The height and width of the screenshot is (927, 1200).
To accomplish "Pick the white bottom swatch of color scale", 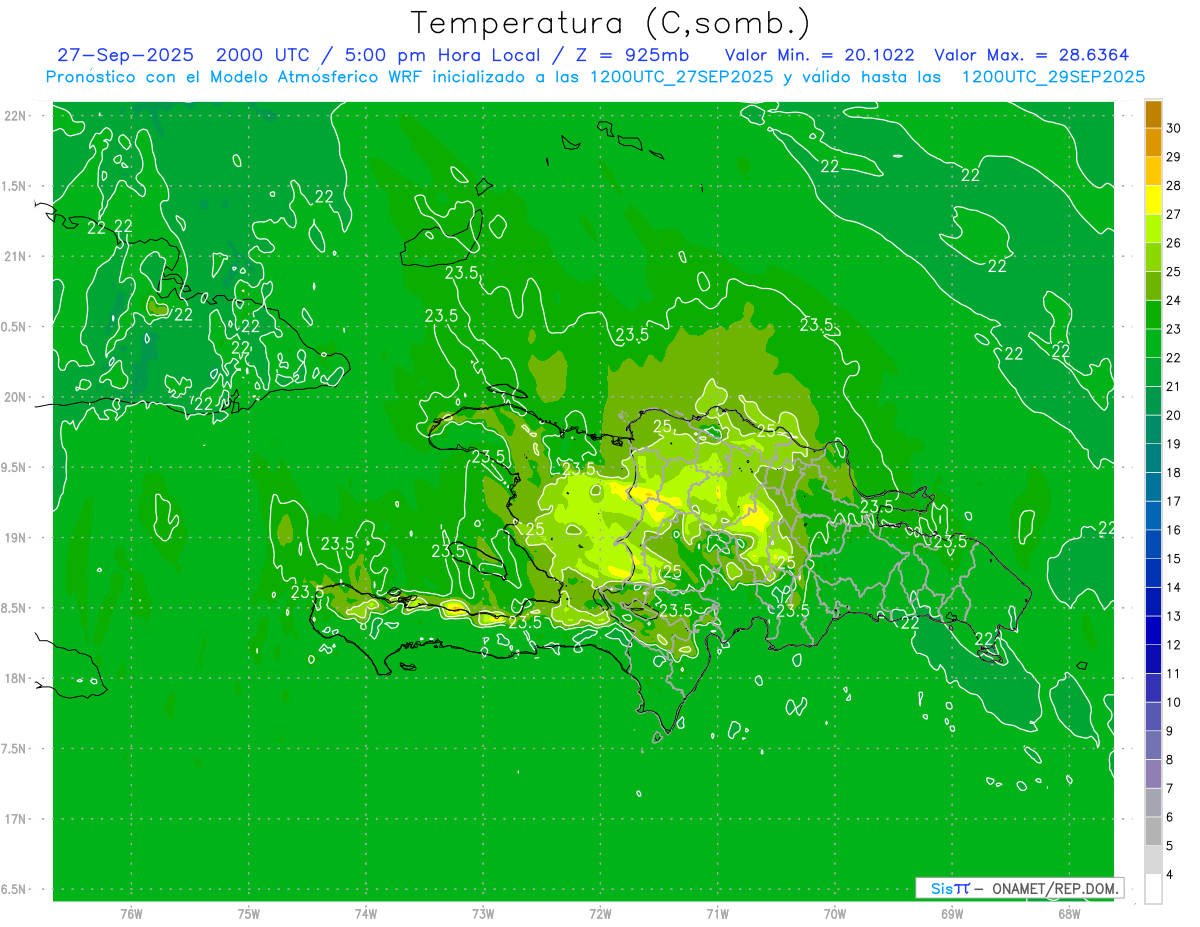I will click(1153, 888).
